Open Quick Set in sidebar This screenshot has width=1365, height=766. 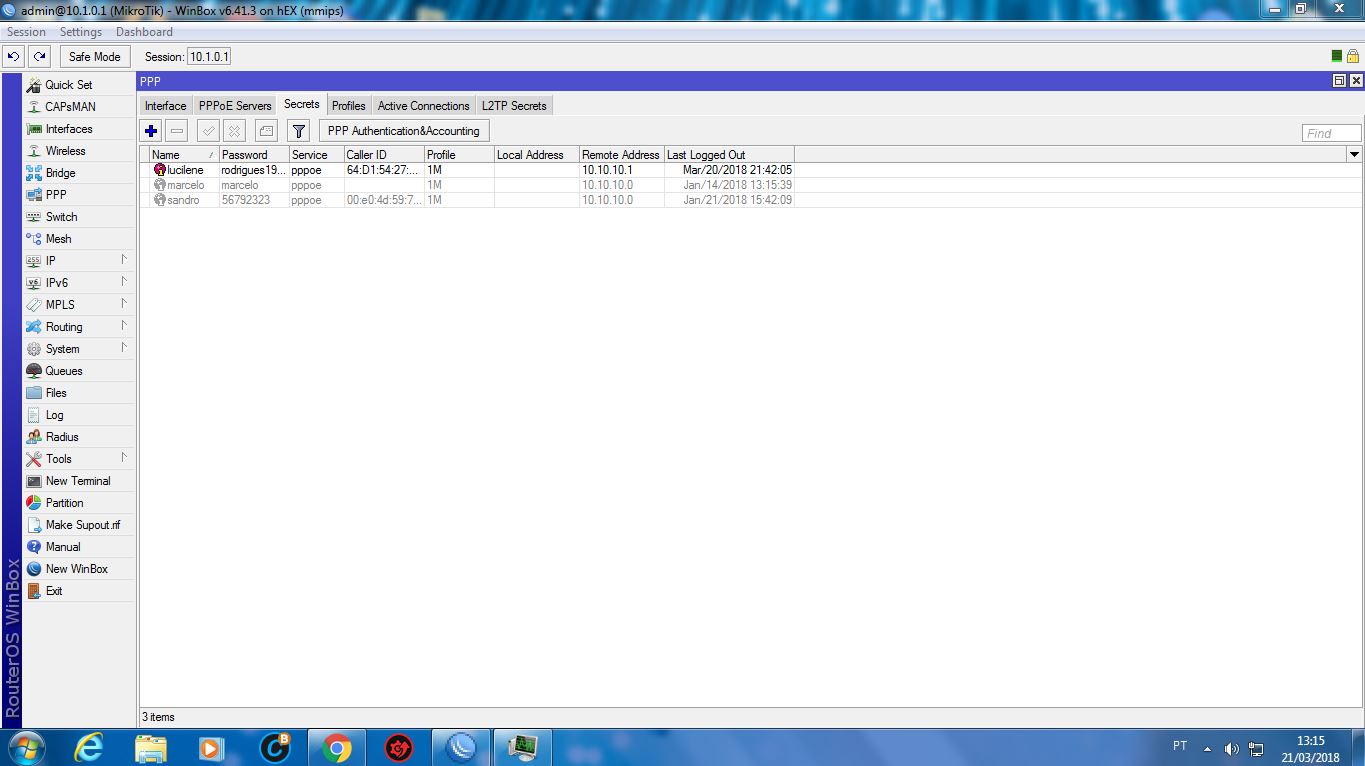(x=79, y=85)
